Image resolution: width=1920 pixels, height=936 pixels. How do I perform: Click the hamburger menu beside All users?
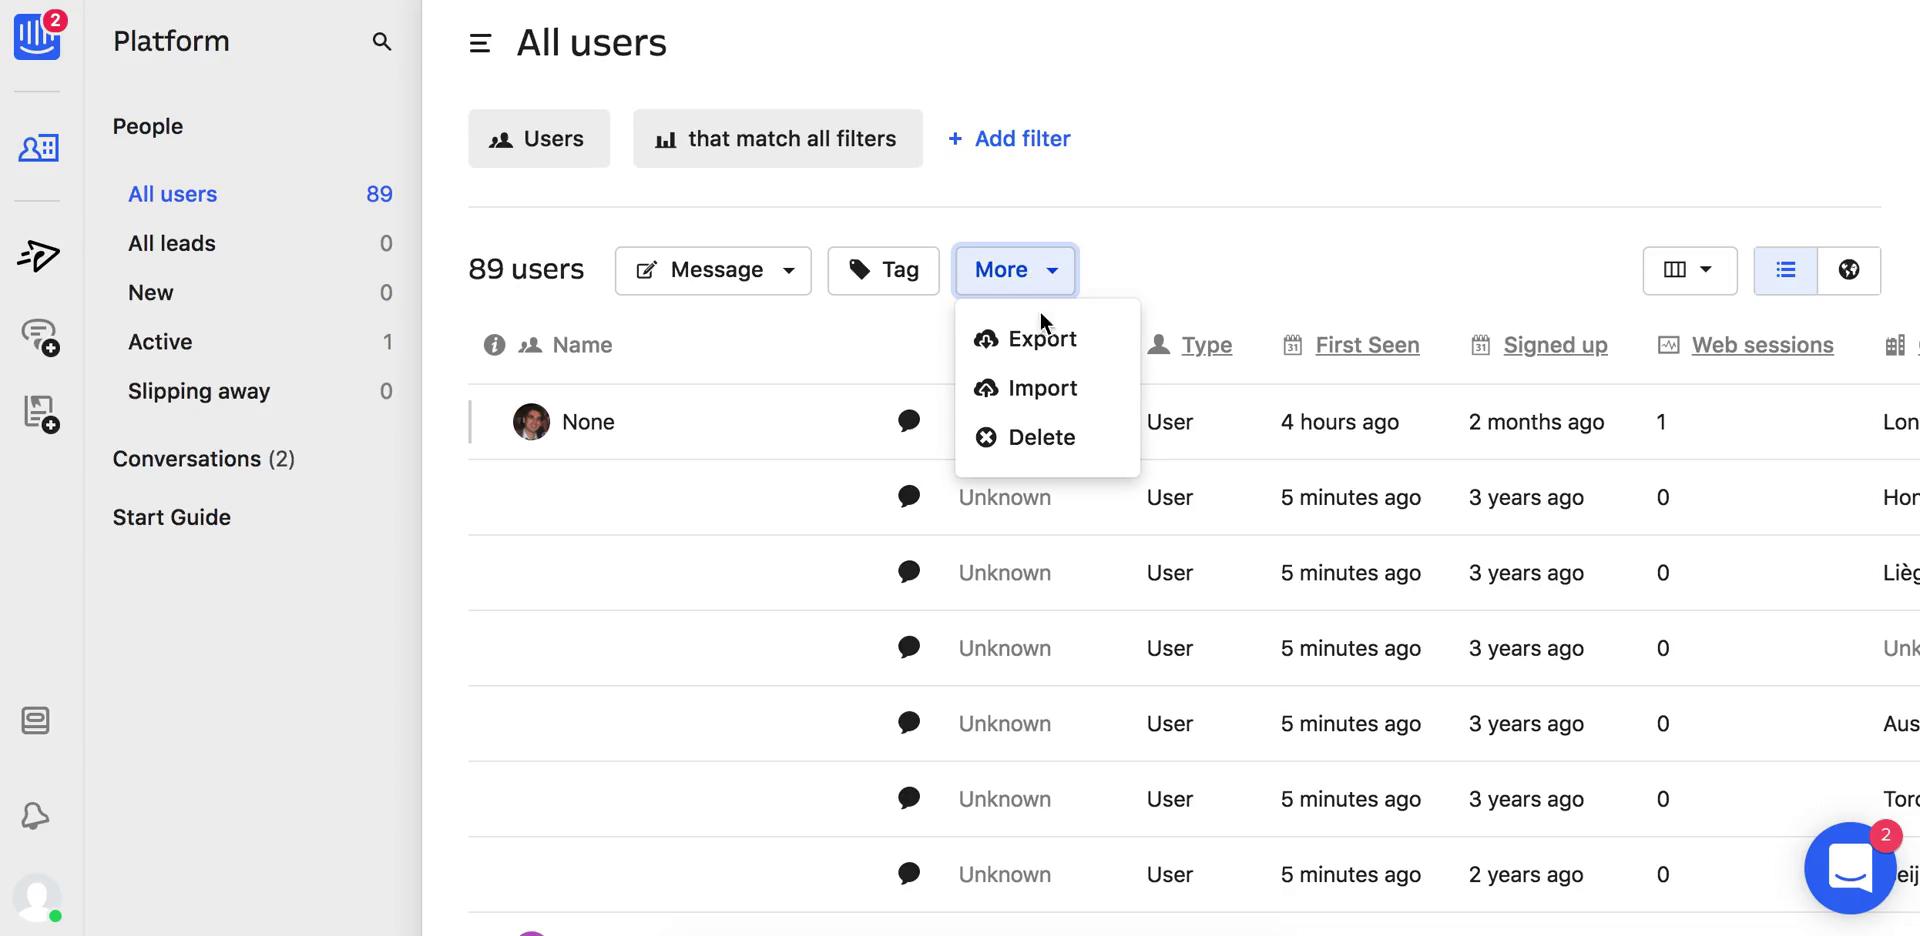(480, 43)
